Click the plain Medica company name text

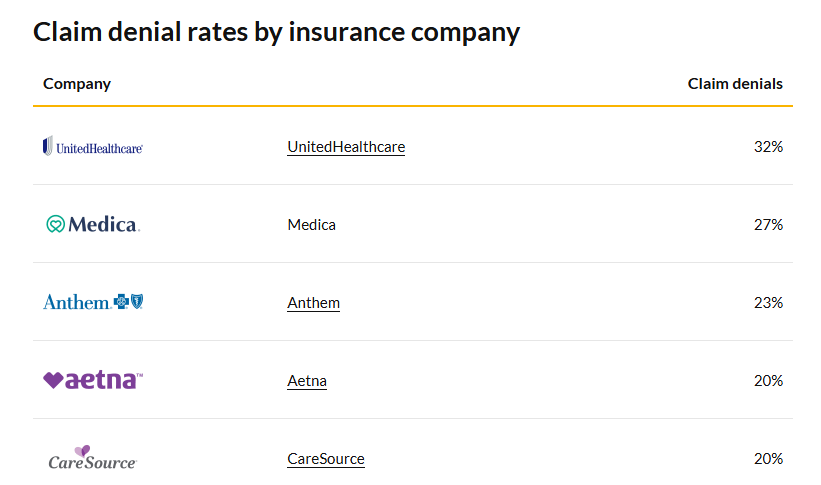pos(311,225)
